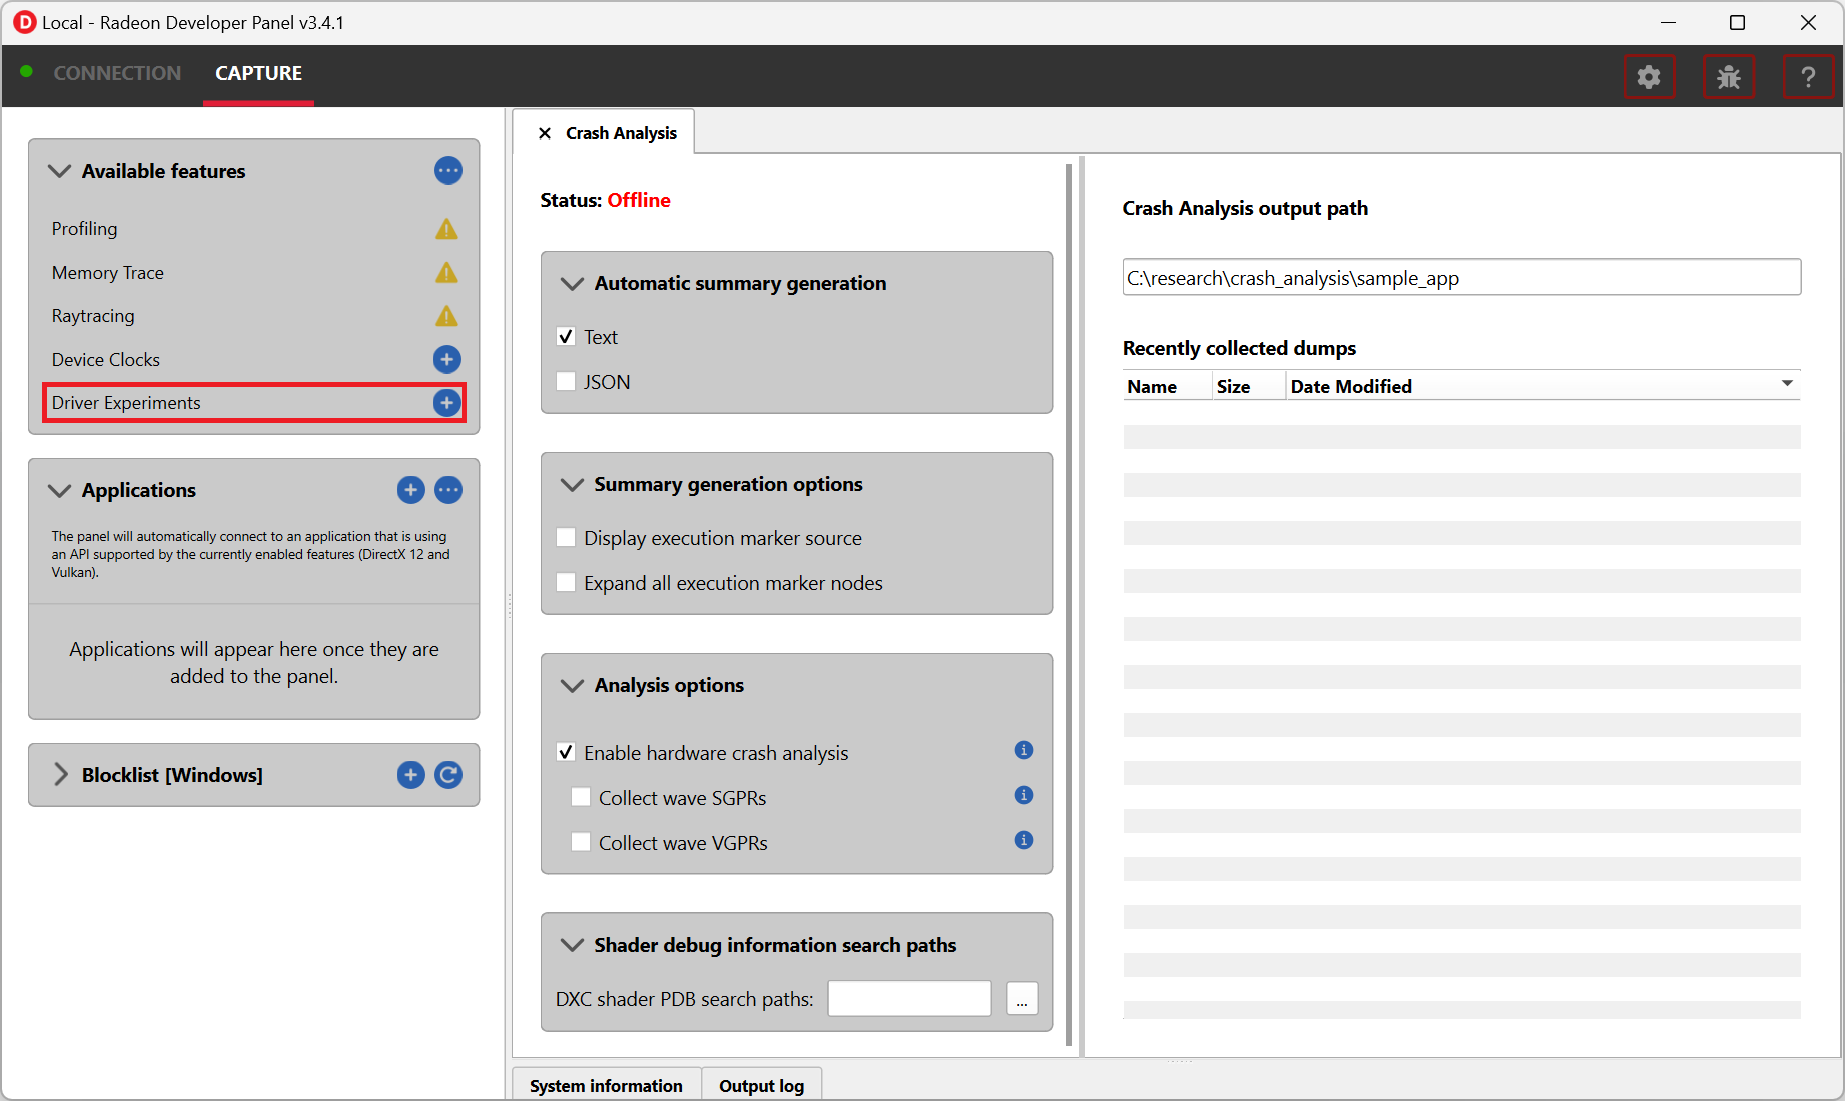Switch to the CONNECTION tab

(117, 73)
